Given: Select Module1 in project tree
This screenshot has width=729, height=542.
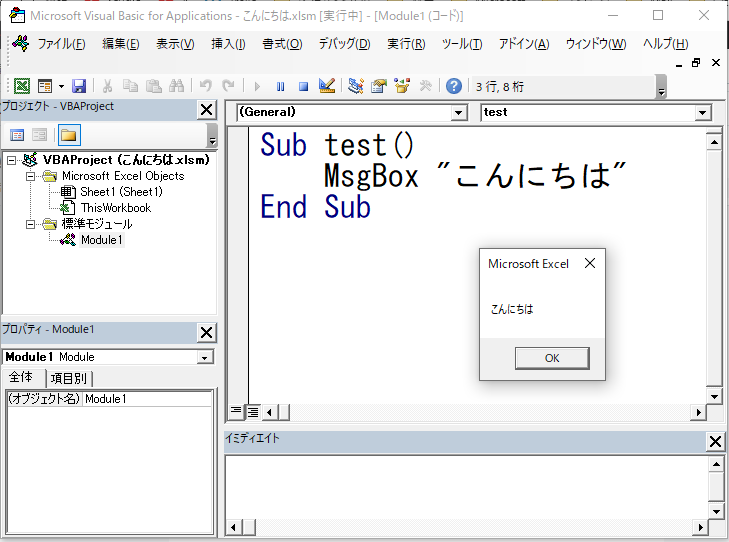Looking at the screenshot, I should [101, 240].
